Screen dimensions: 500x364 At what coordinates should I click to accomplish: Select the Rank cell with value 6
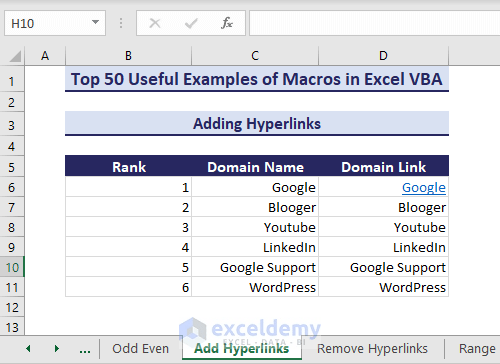pyautogui.click(x=129, y=287)
